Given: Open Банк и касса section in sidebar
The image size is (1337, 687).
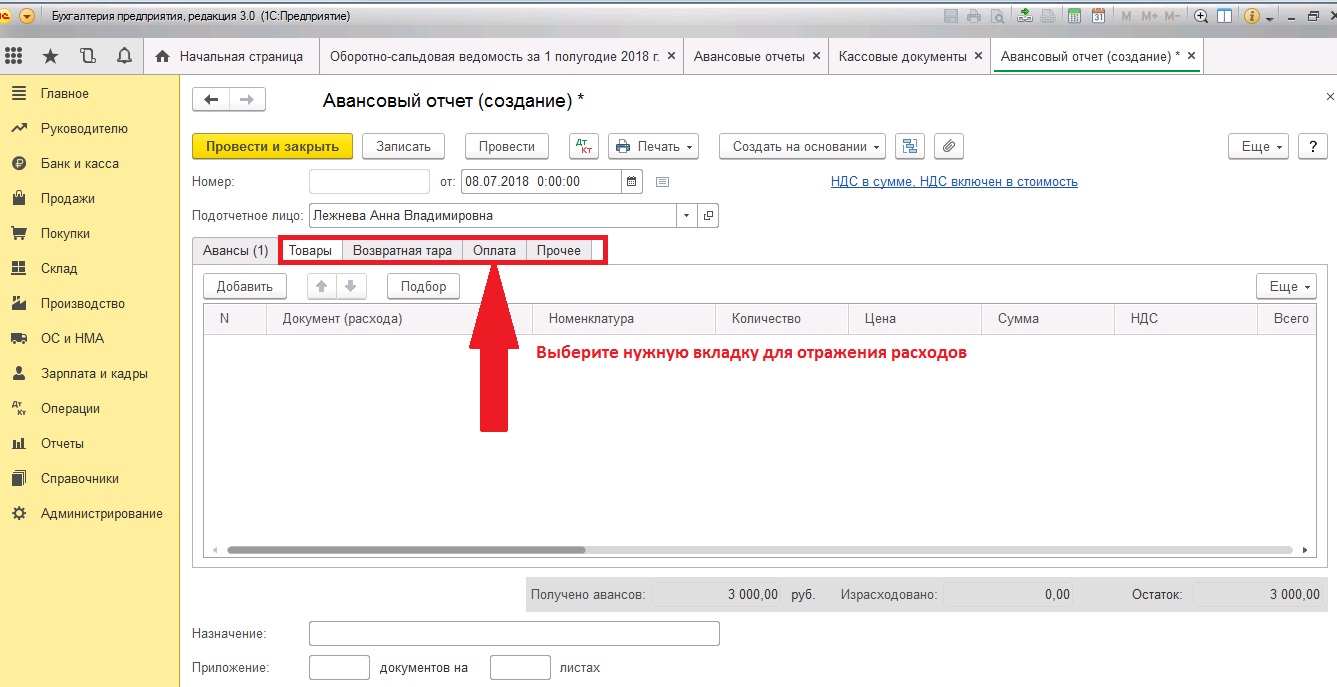Looking at the screenshot, I should [79, 163].
